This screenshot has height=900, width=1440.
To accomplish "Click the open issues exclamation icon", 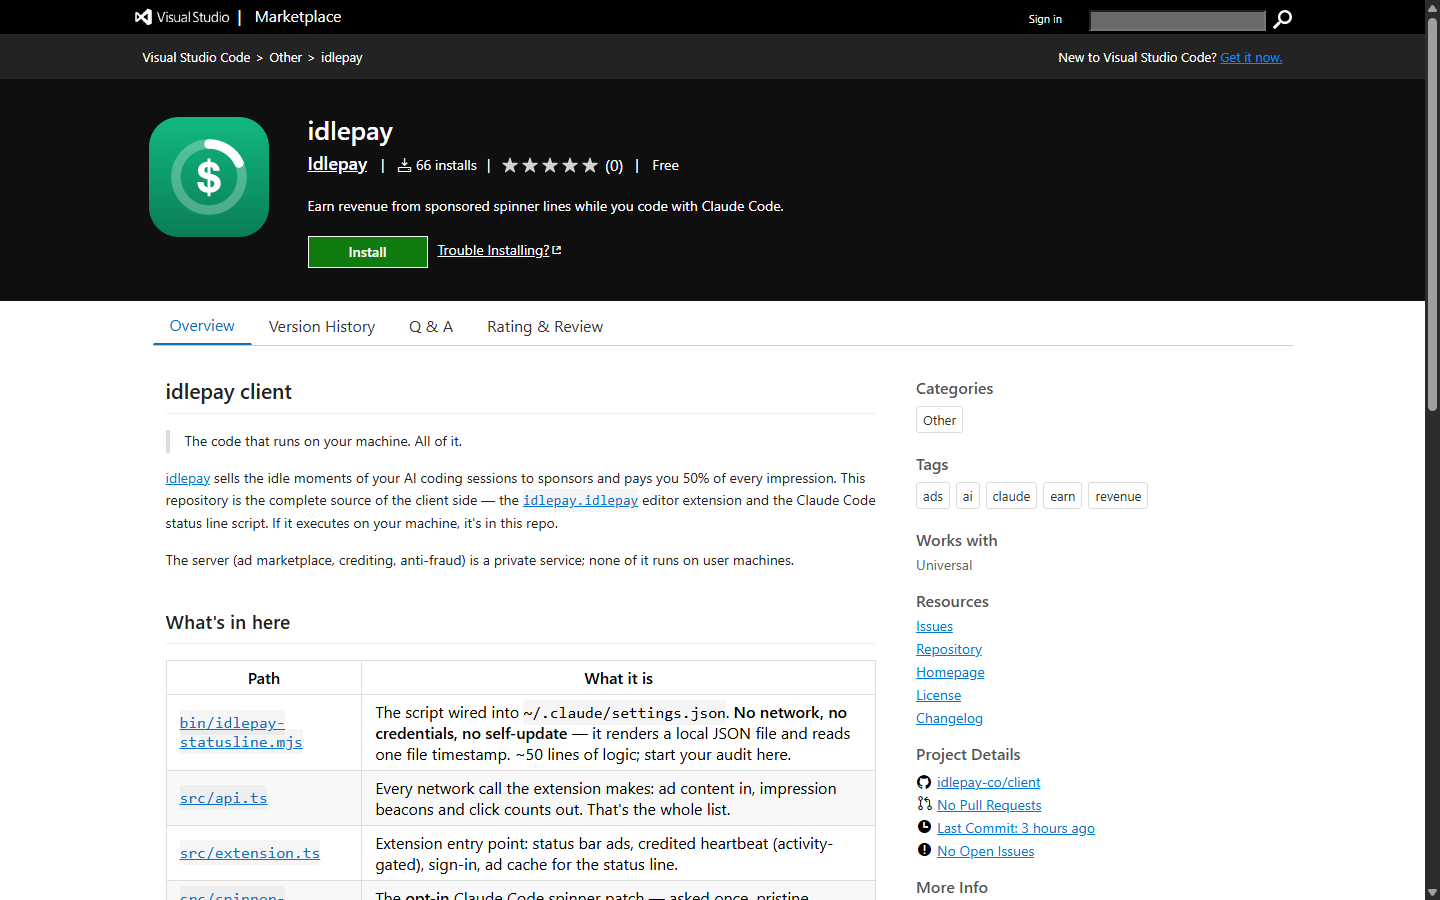I will coord(924,850).
